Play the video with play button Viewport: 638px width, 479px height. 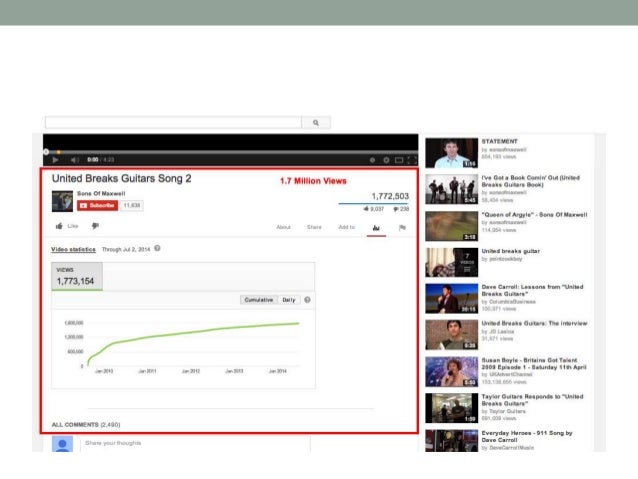click(55, 160)
